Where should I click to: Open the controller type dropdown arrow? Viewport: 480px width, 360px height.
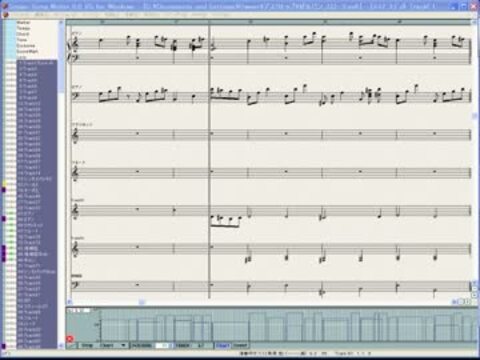123,346
